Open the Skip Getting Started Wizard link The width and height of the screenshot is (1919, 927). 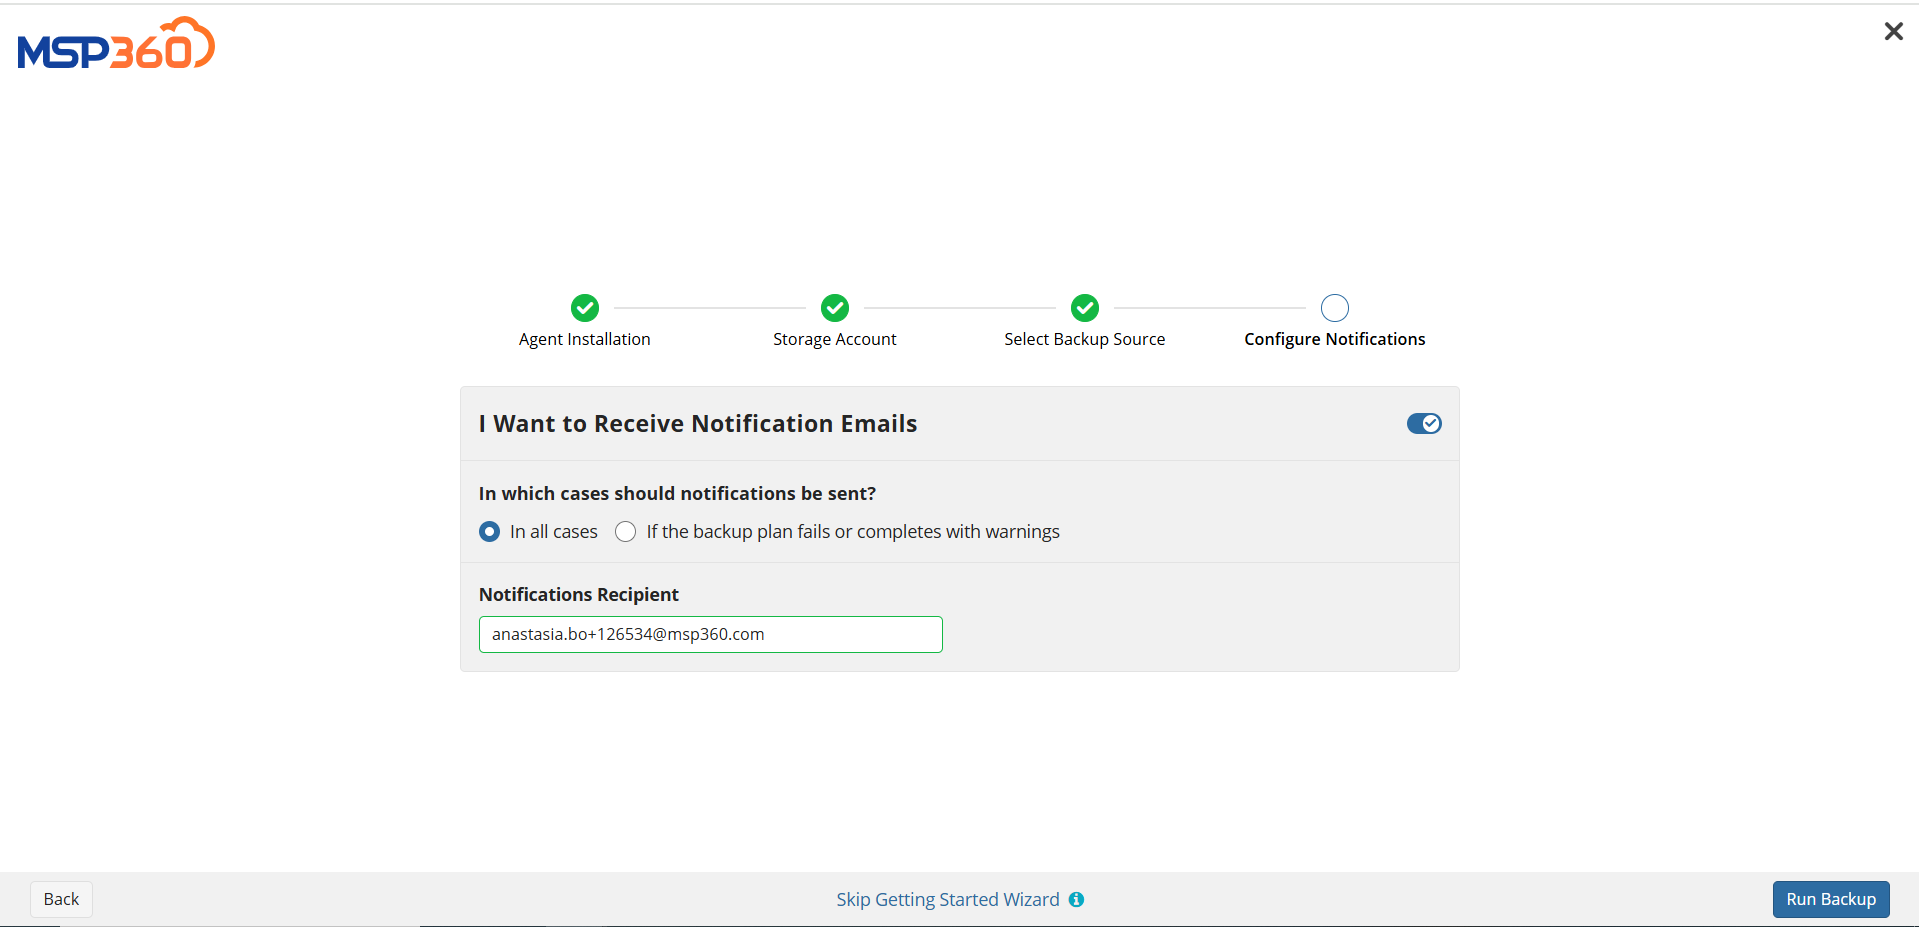pos(947,899)
